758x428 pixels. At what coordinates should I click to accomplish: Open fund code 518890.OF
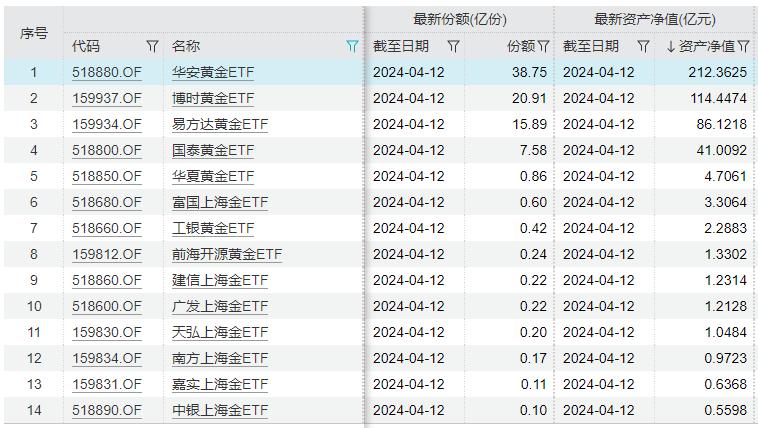[x=107, y=411]
